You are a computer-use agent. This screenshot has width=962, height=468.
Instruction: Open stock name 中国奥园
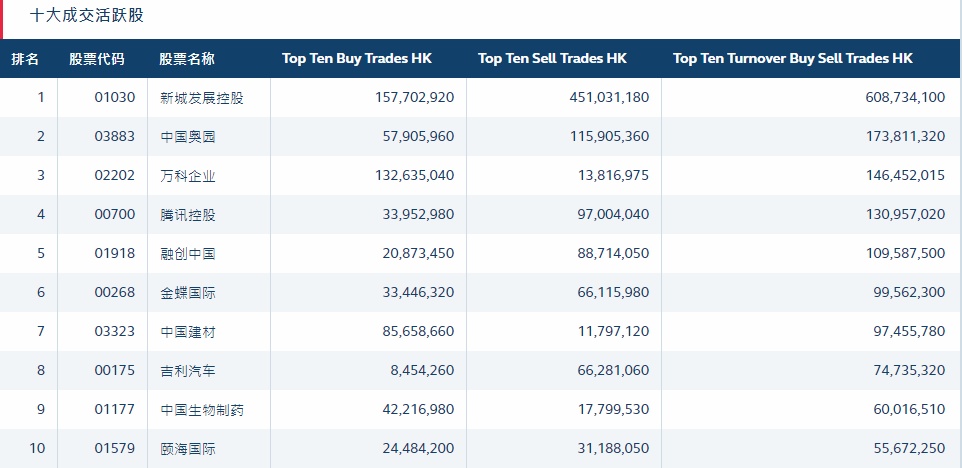(187, 137)
